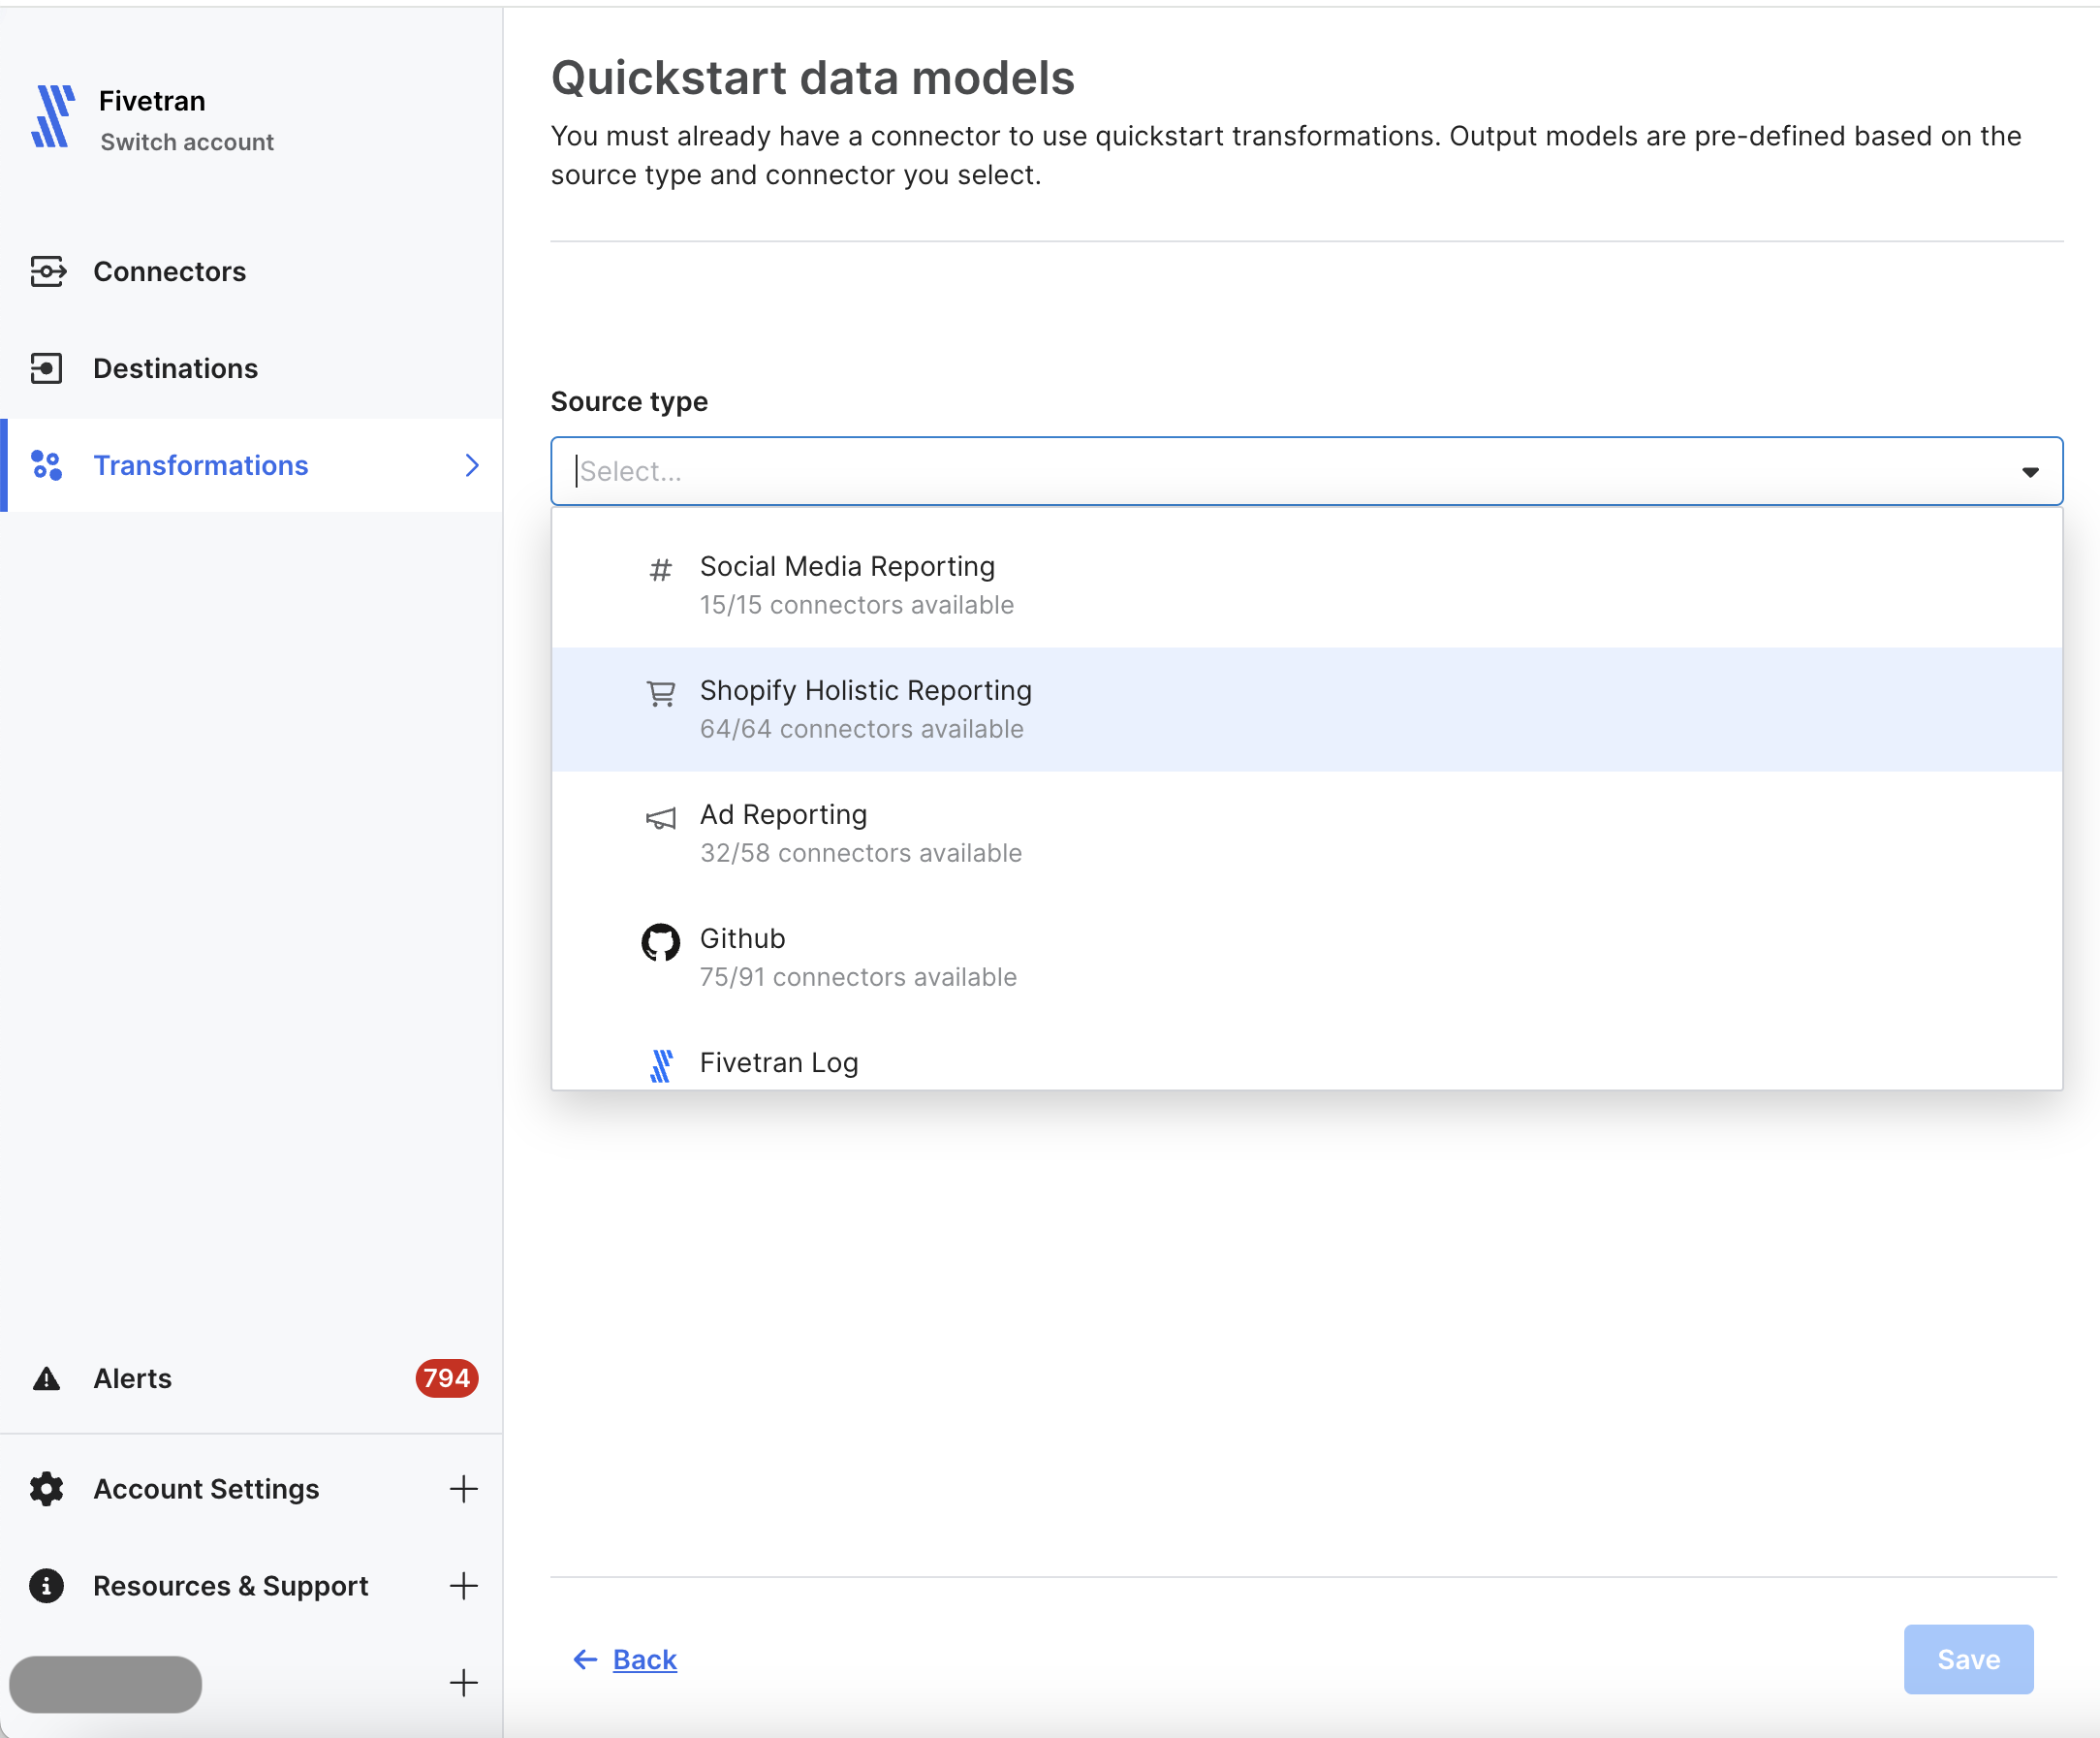This screenshot has width=2100, height=1738.
Task: Click the Fivetran logo icon
Action: click(x=53, y=117)
